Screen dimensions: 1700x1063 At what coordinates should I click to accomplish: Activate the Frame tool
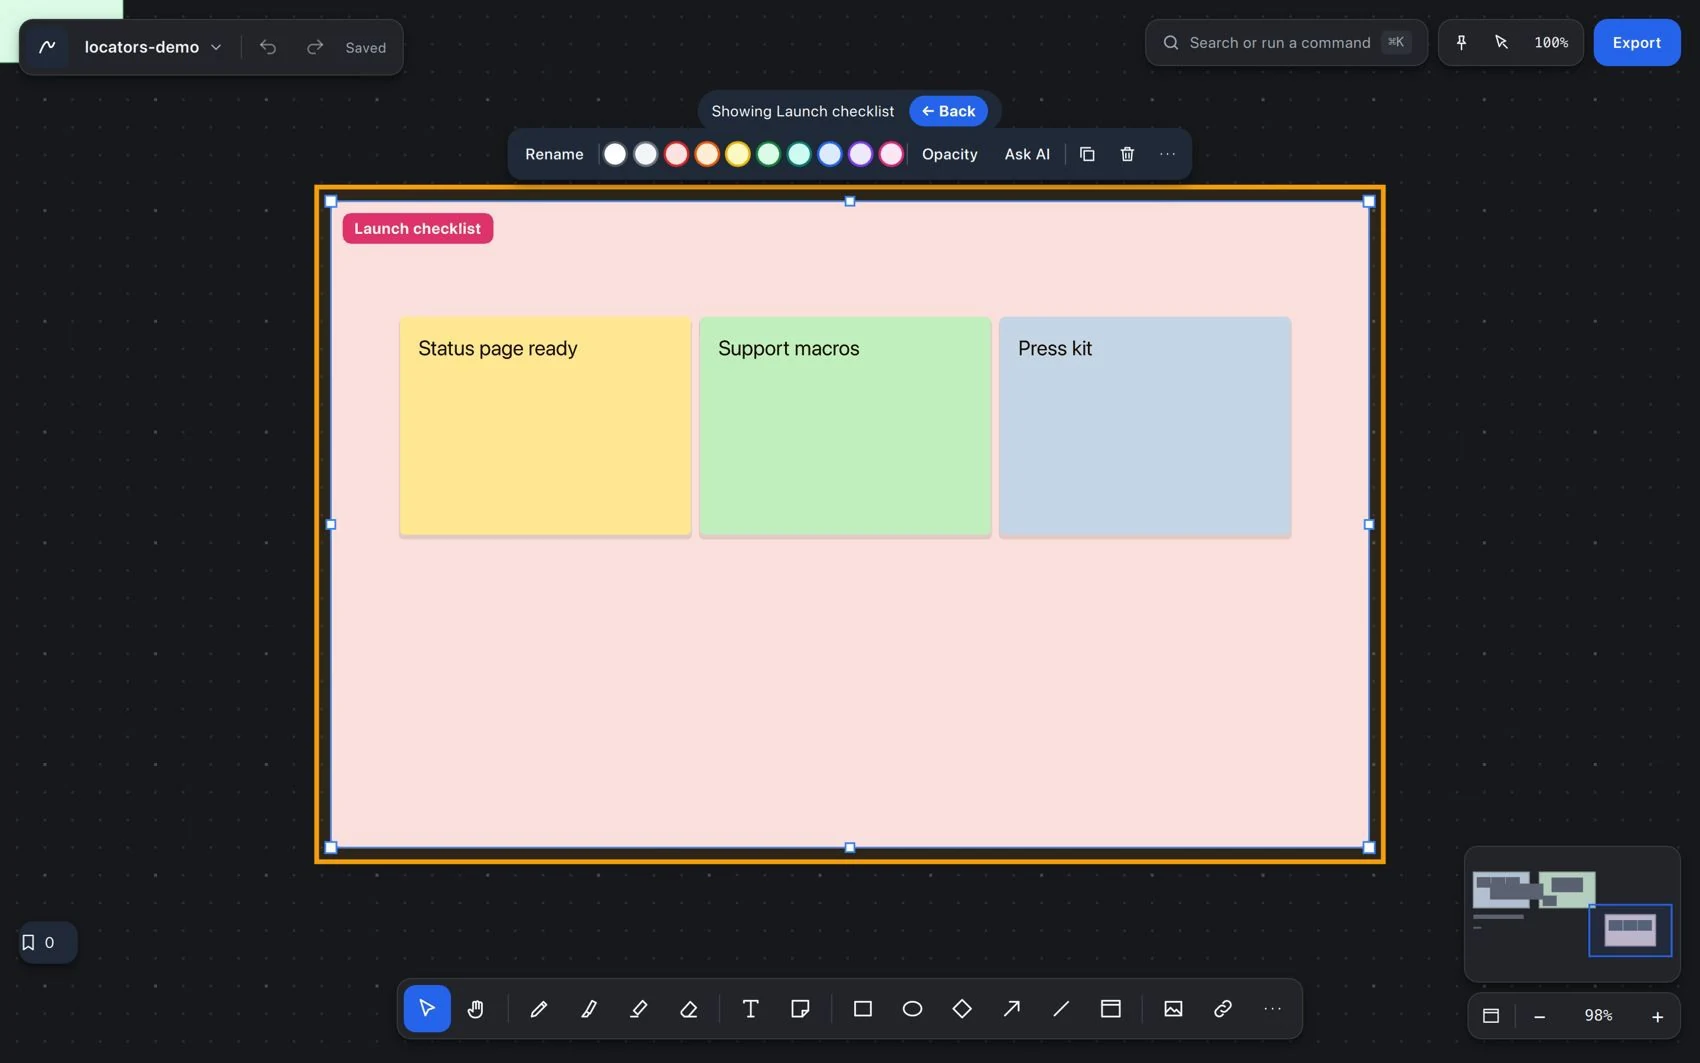(1110, 1009)
